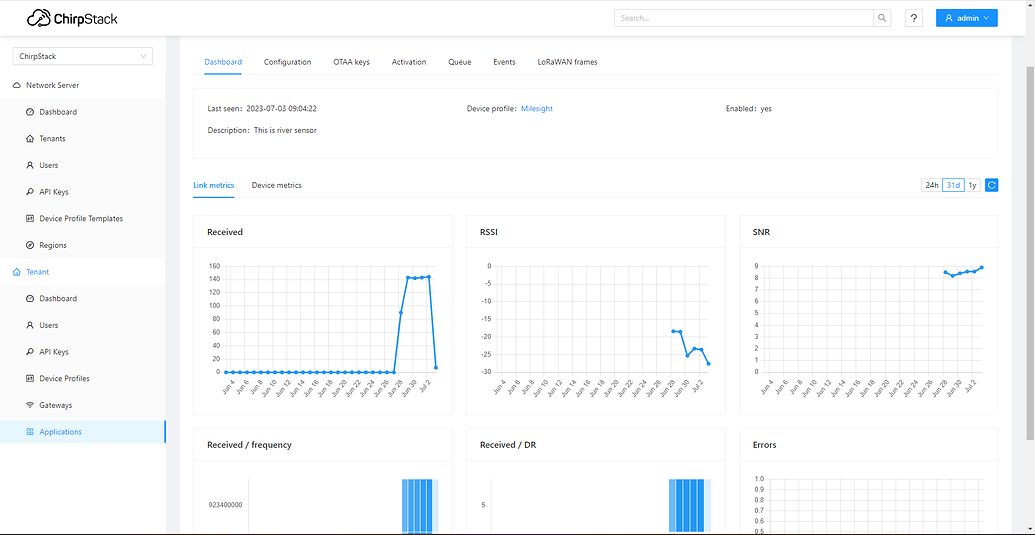Click the Regions compass icon in sidebar

pos(30,245)
